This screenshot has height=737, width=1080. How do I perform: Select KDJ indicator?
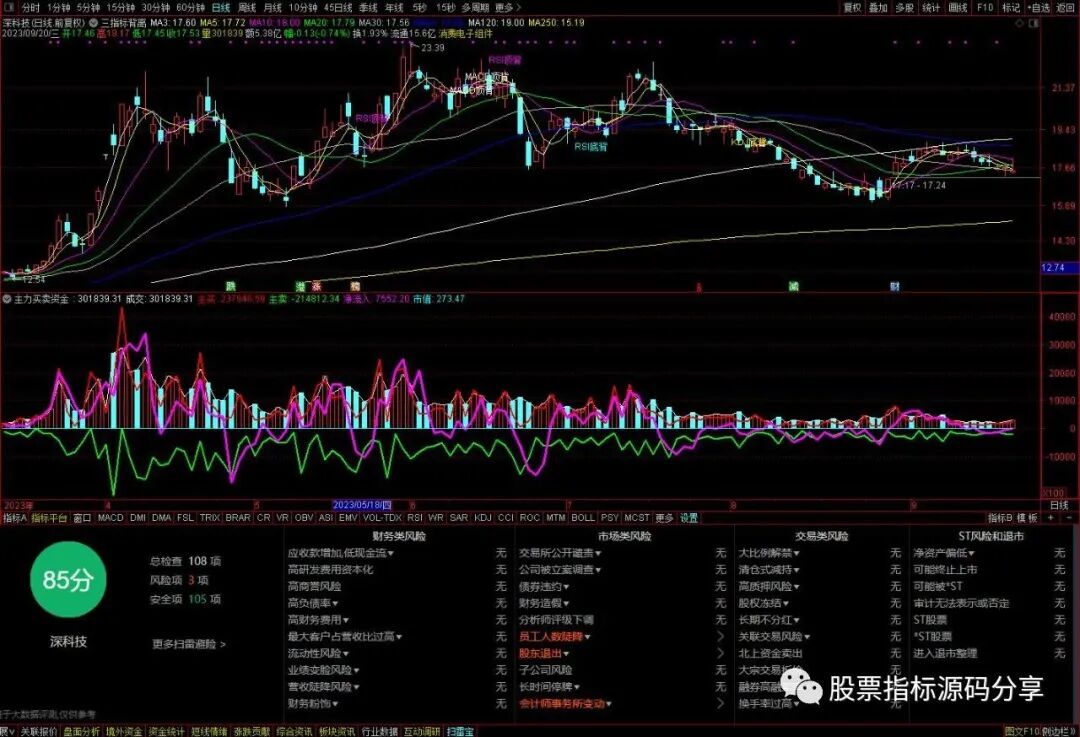click(x=483, y=517)
